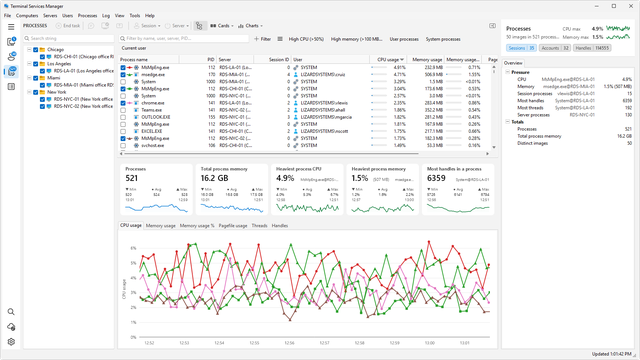Image resolution: width=640 pixels, height=360 pixels.
Task: Uncheck the msedge.exe process checkbox
Action: pos(123,75)
